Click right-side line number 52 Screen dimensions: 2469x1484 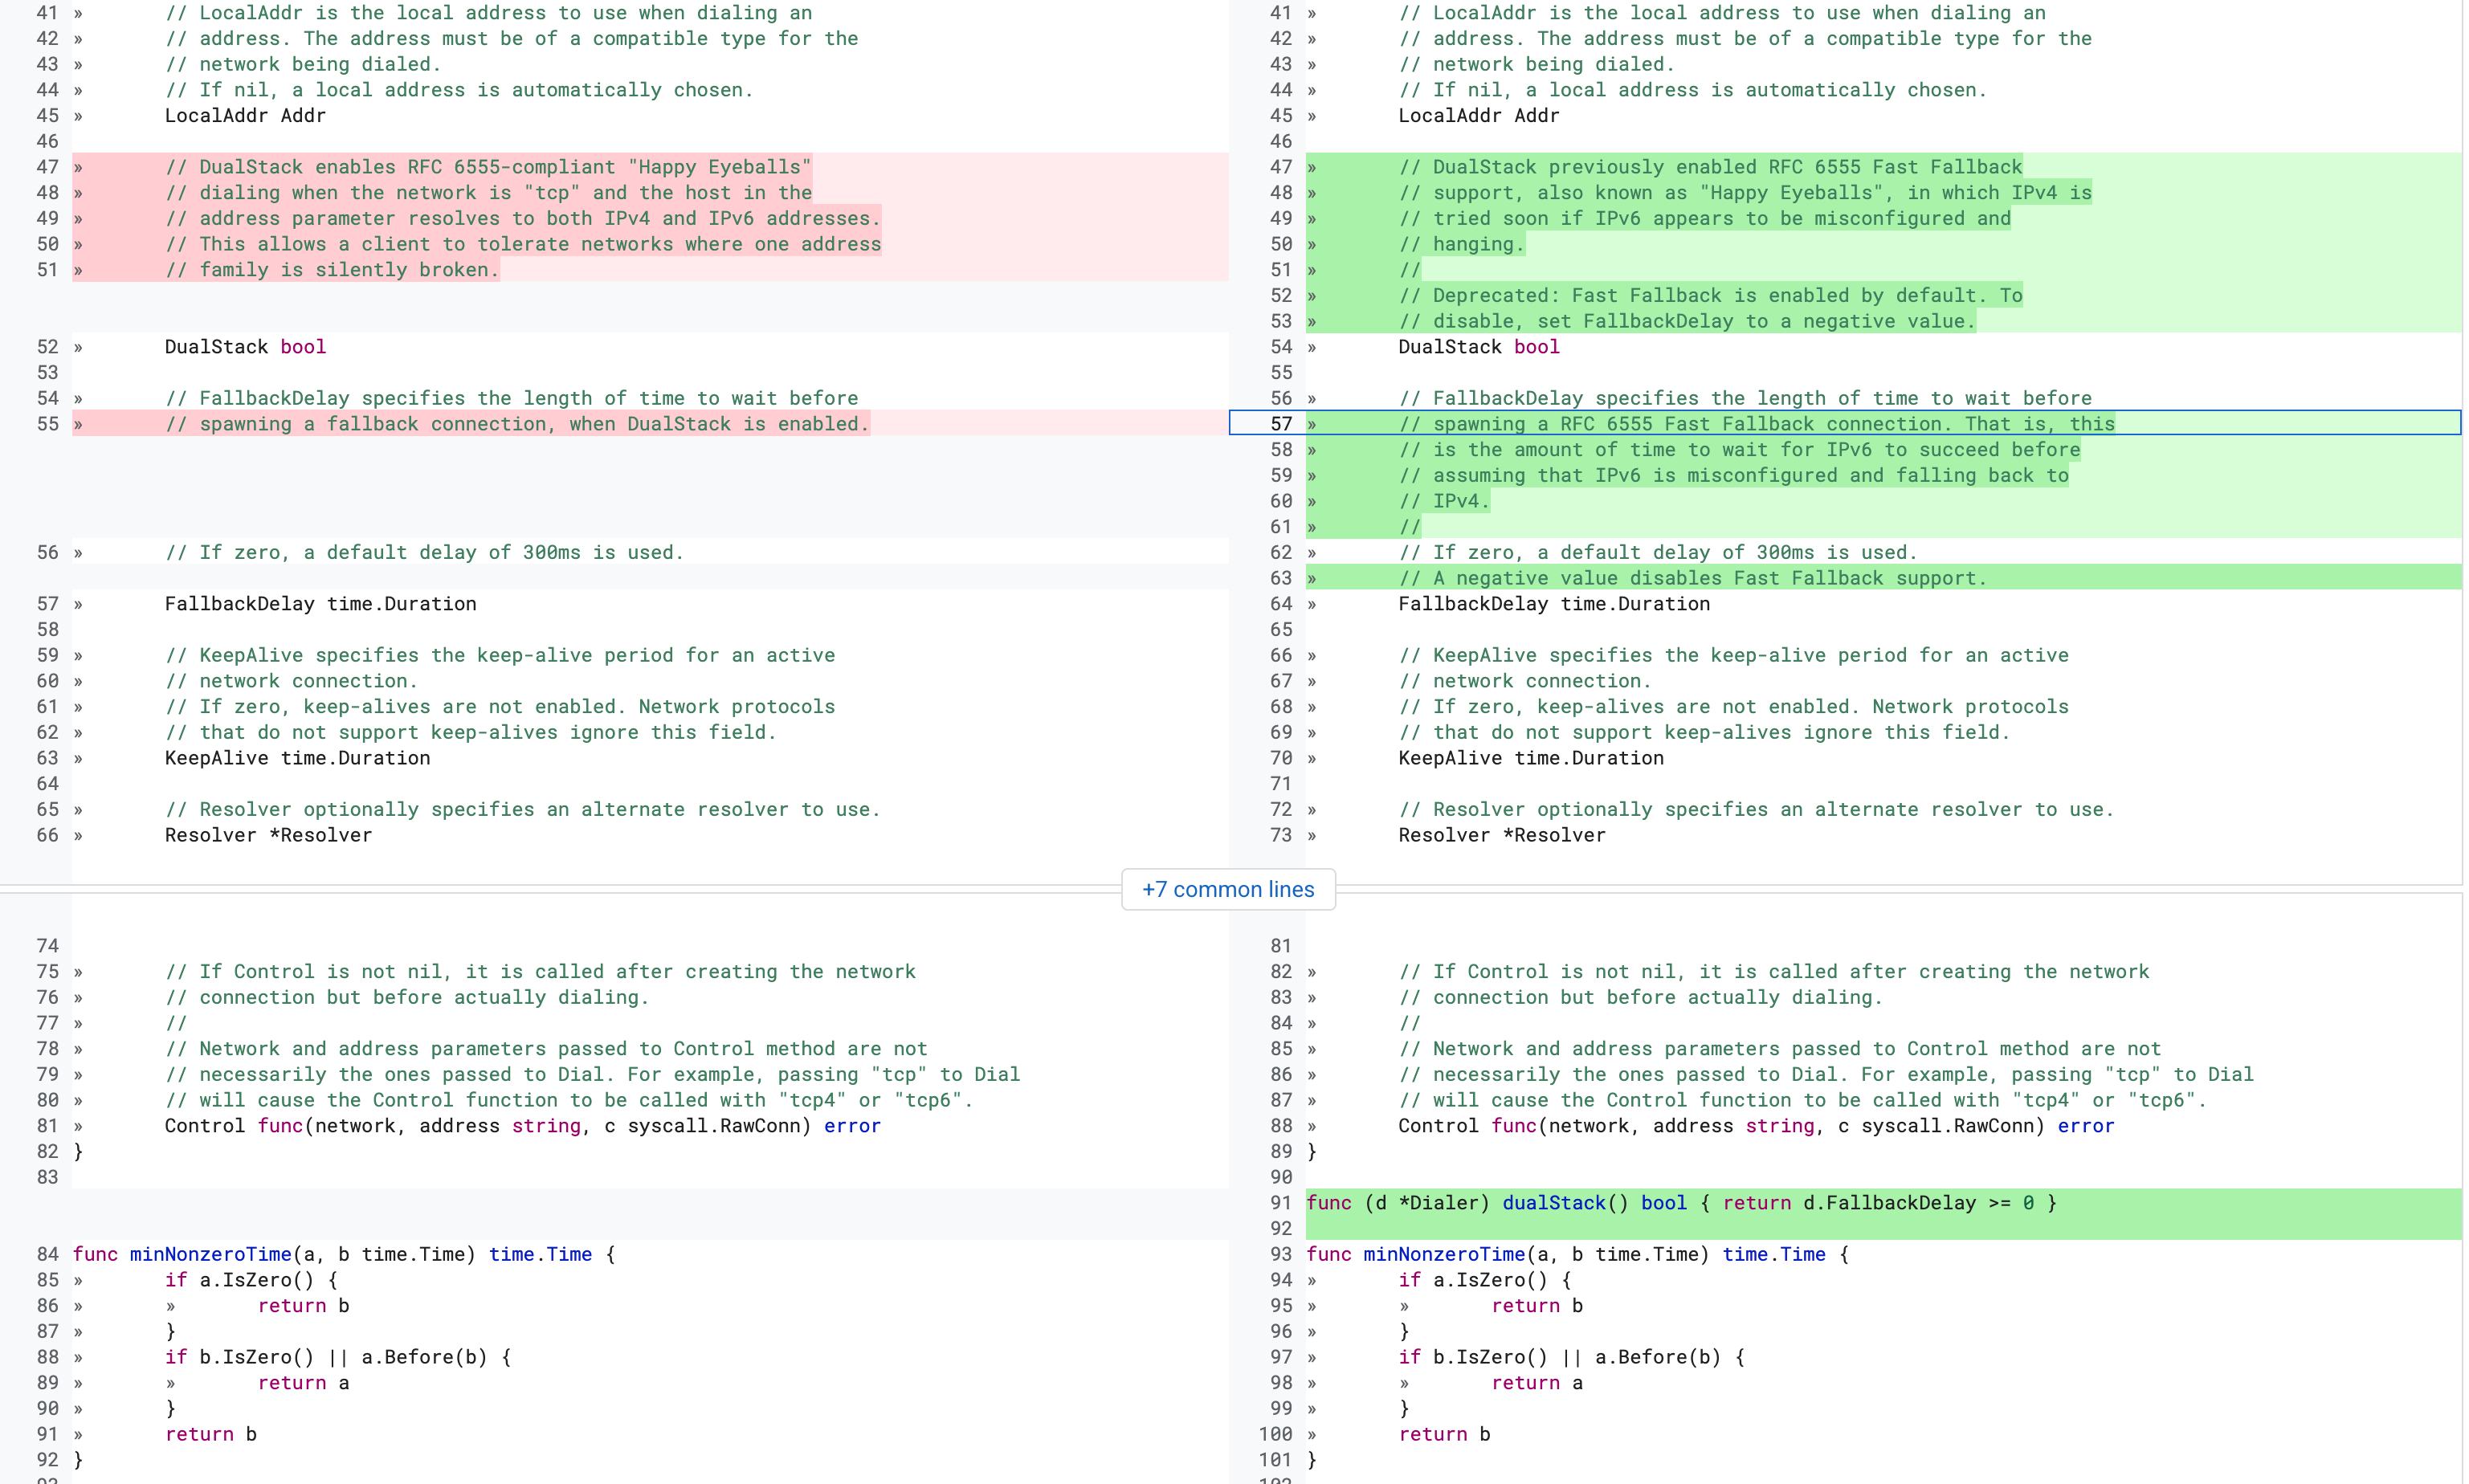click(1280, 296)
